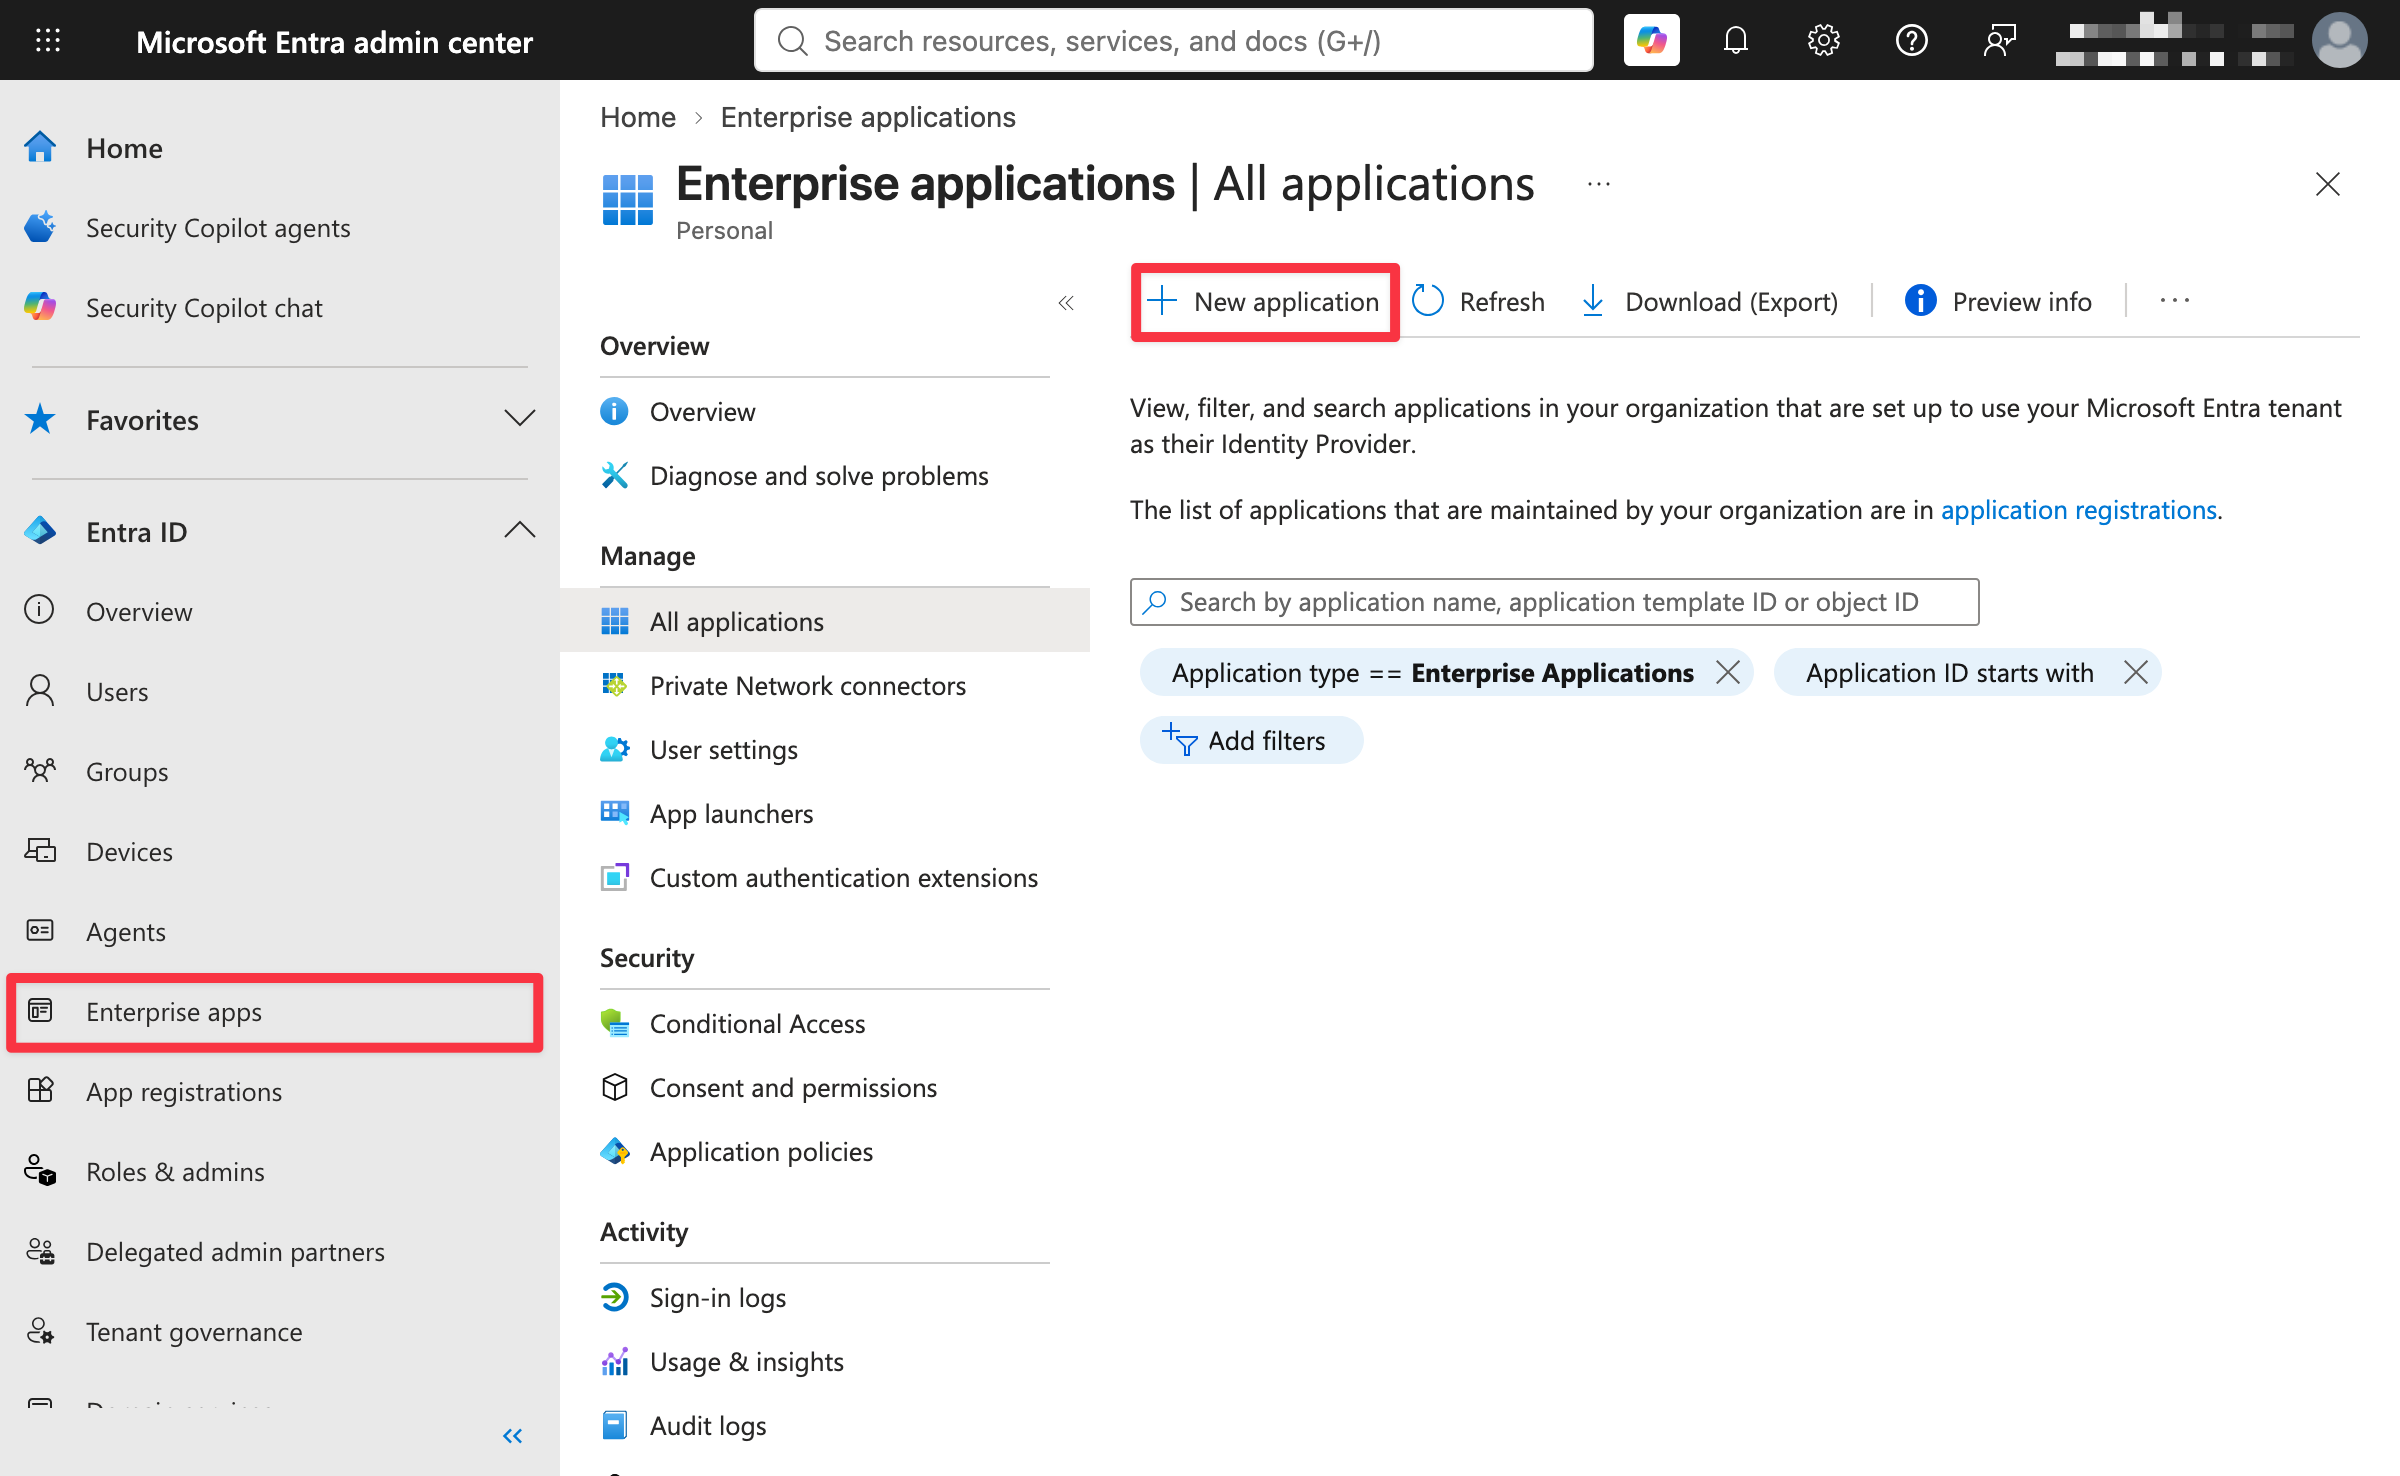Open the account avatar menu
The height and width of the screenshot is (1476, 2400).
(2339, 40)
